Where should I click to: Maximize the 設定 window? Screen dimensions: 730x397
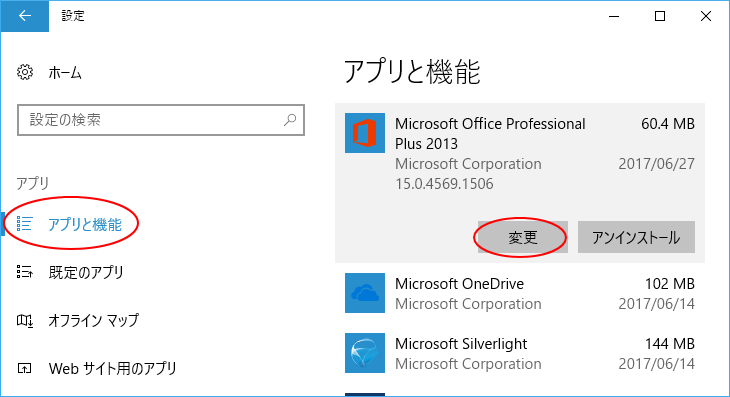(x=660, y=16)
